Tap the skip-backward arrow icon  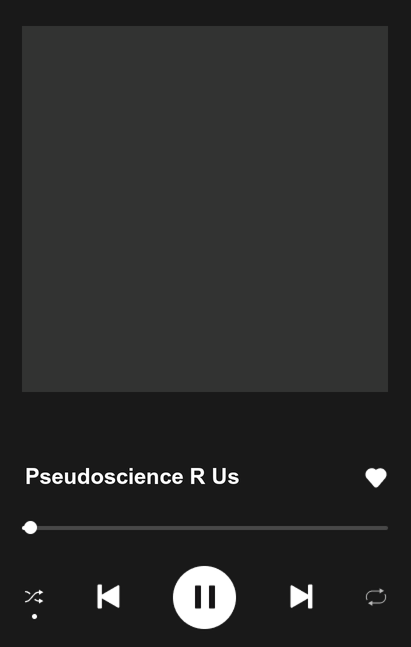click(x=109, y=596)
